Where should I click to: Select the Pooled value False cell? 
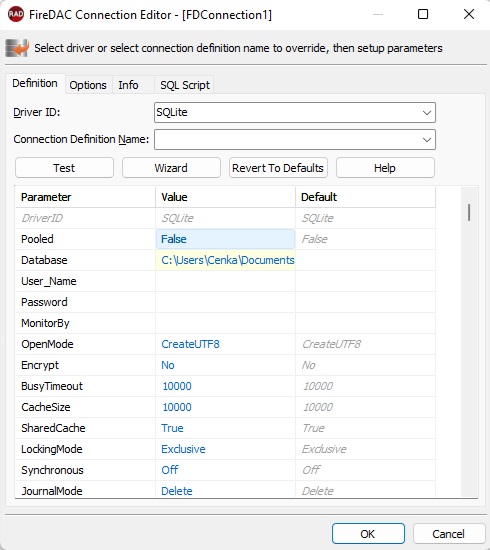(x=225, y=239)
